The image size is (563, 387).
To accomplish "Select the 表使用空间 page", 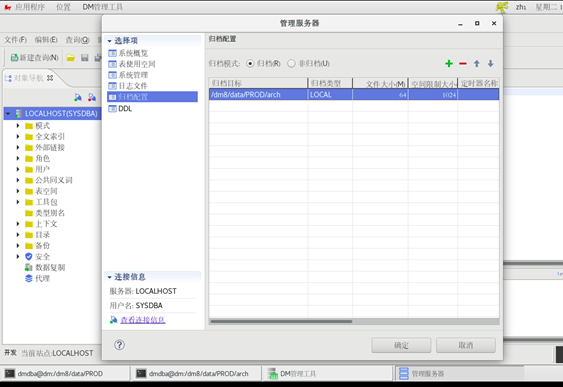I will click(x=136, y=64).
